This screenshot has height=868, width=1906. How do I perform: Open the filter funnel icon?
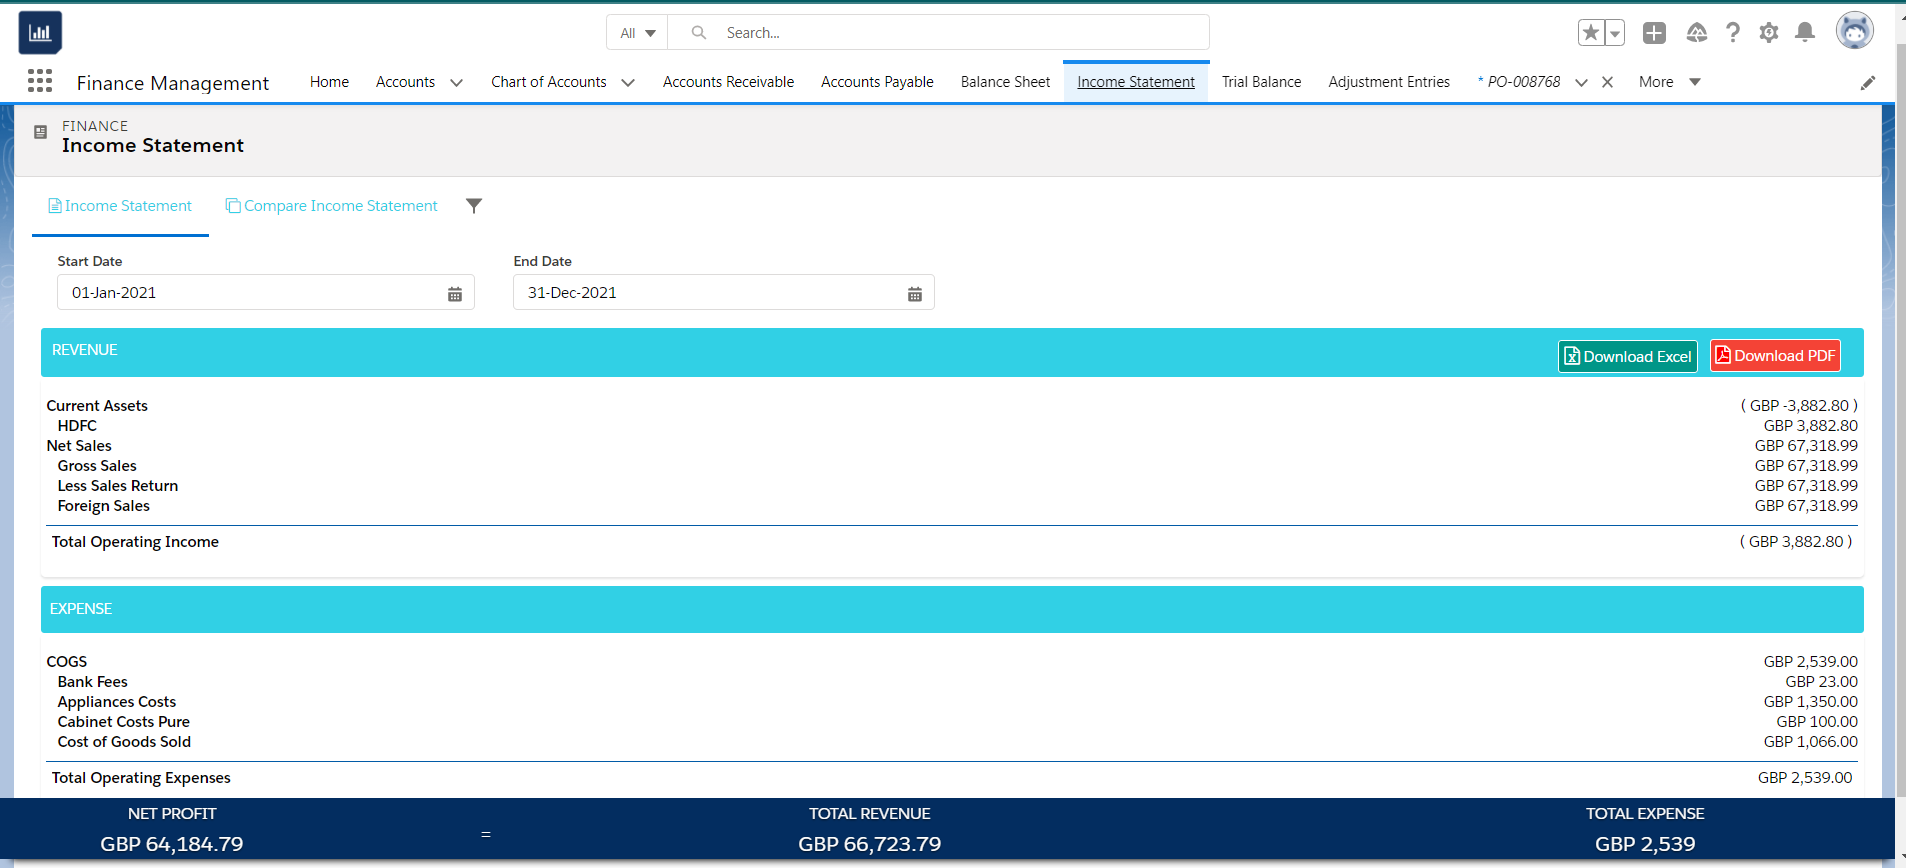click(x=474, y=206)
